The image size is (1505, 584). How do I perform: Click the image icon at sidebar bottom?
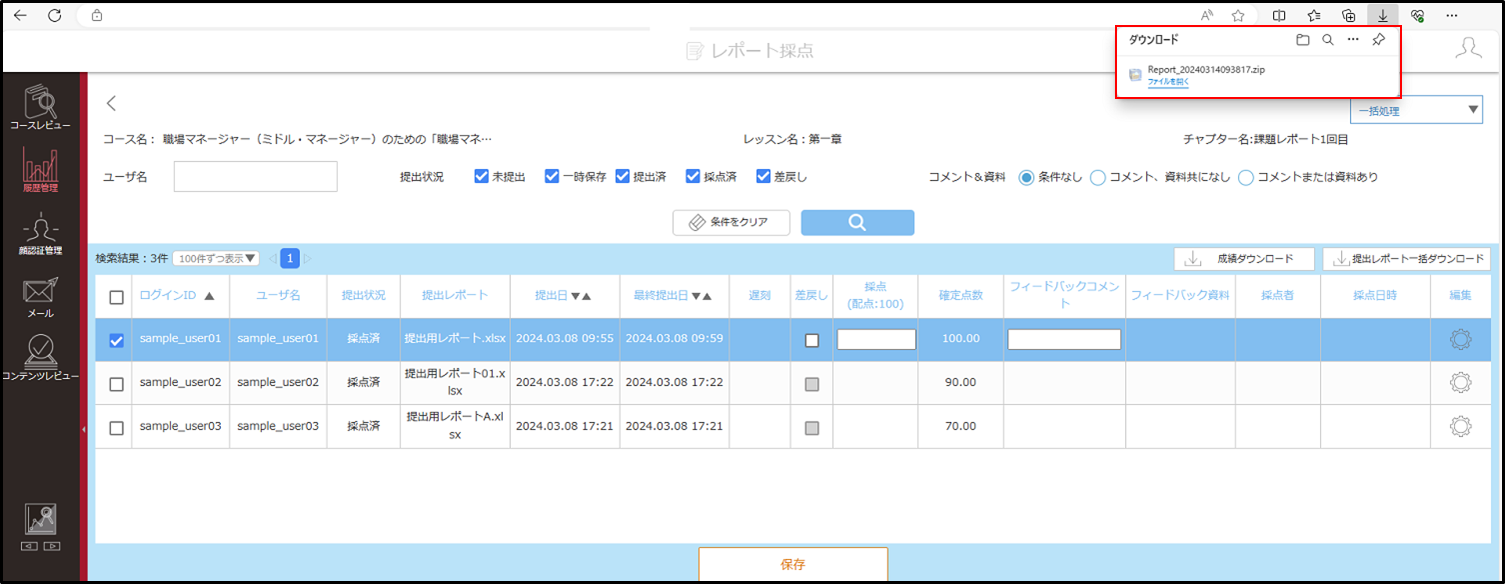(41, 519)
